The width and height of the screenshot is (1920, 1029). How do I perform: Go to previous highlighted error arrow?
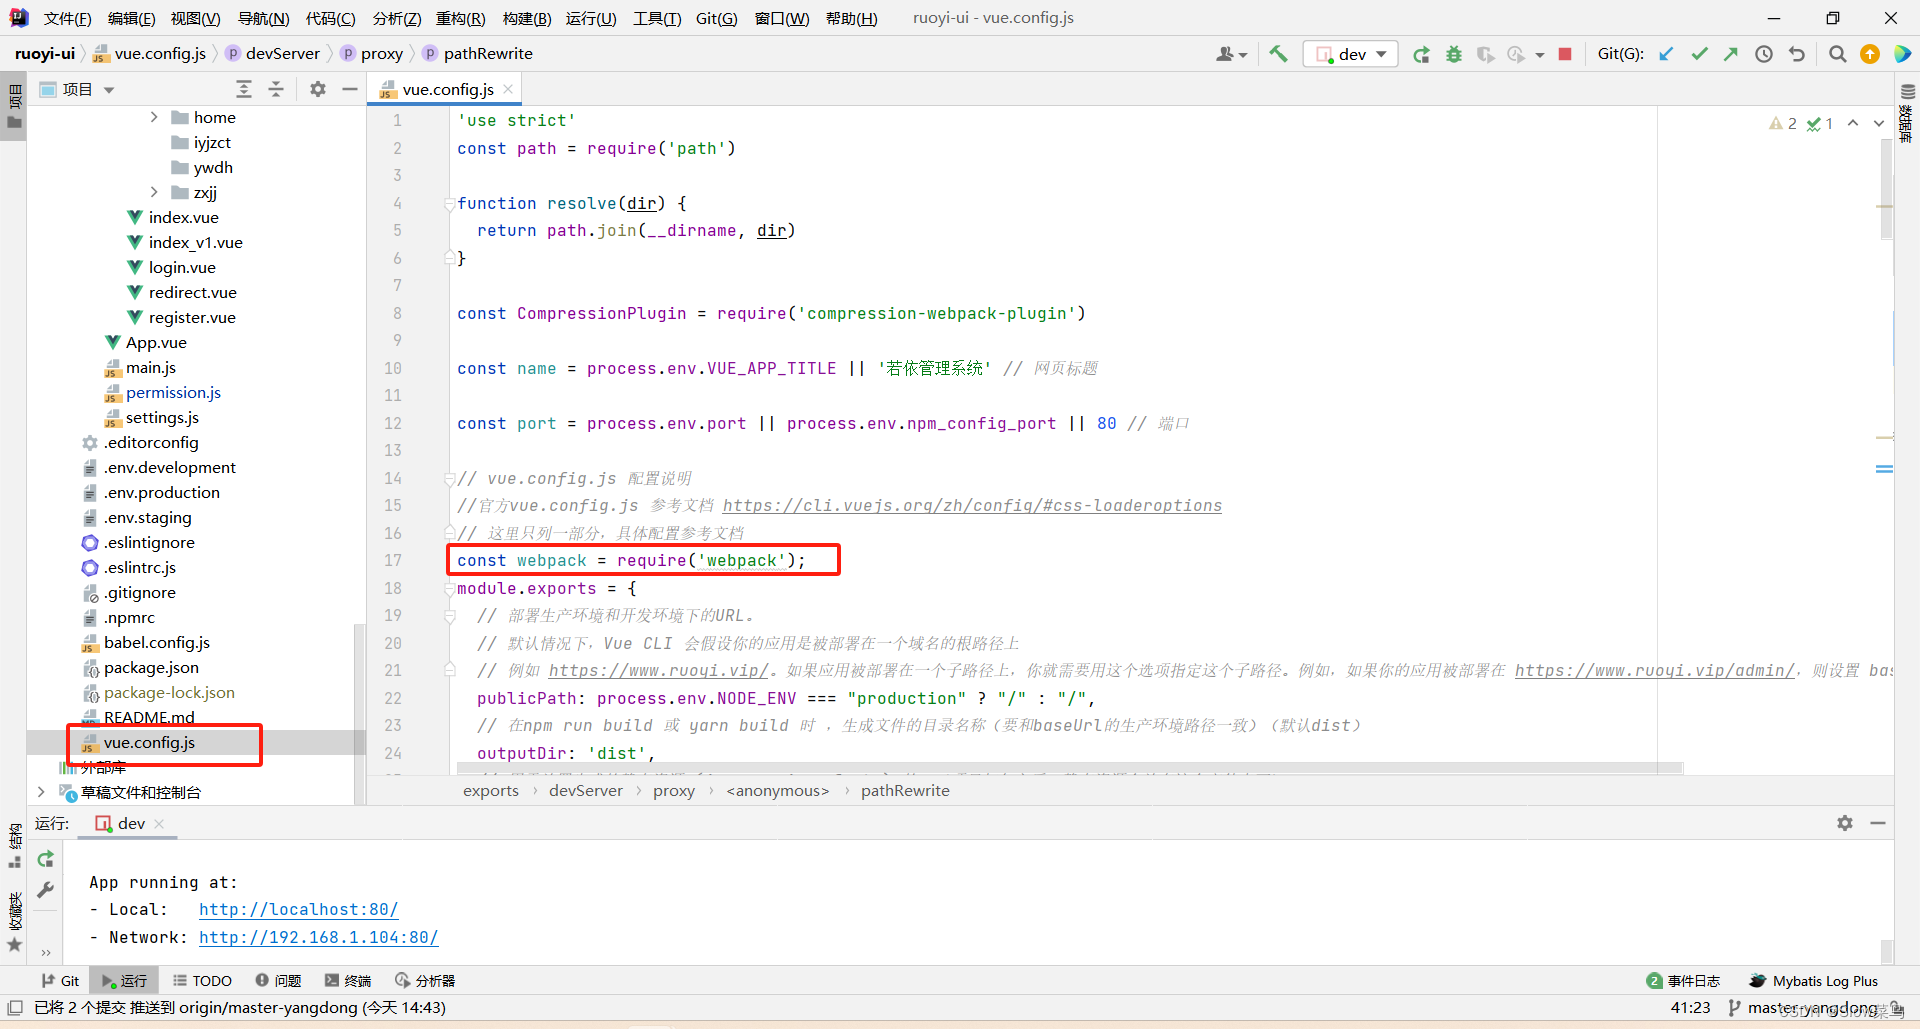(x=1853, y=123)
